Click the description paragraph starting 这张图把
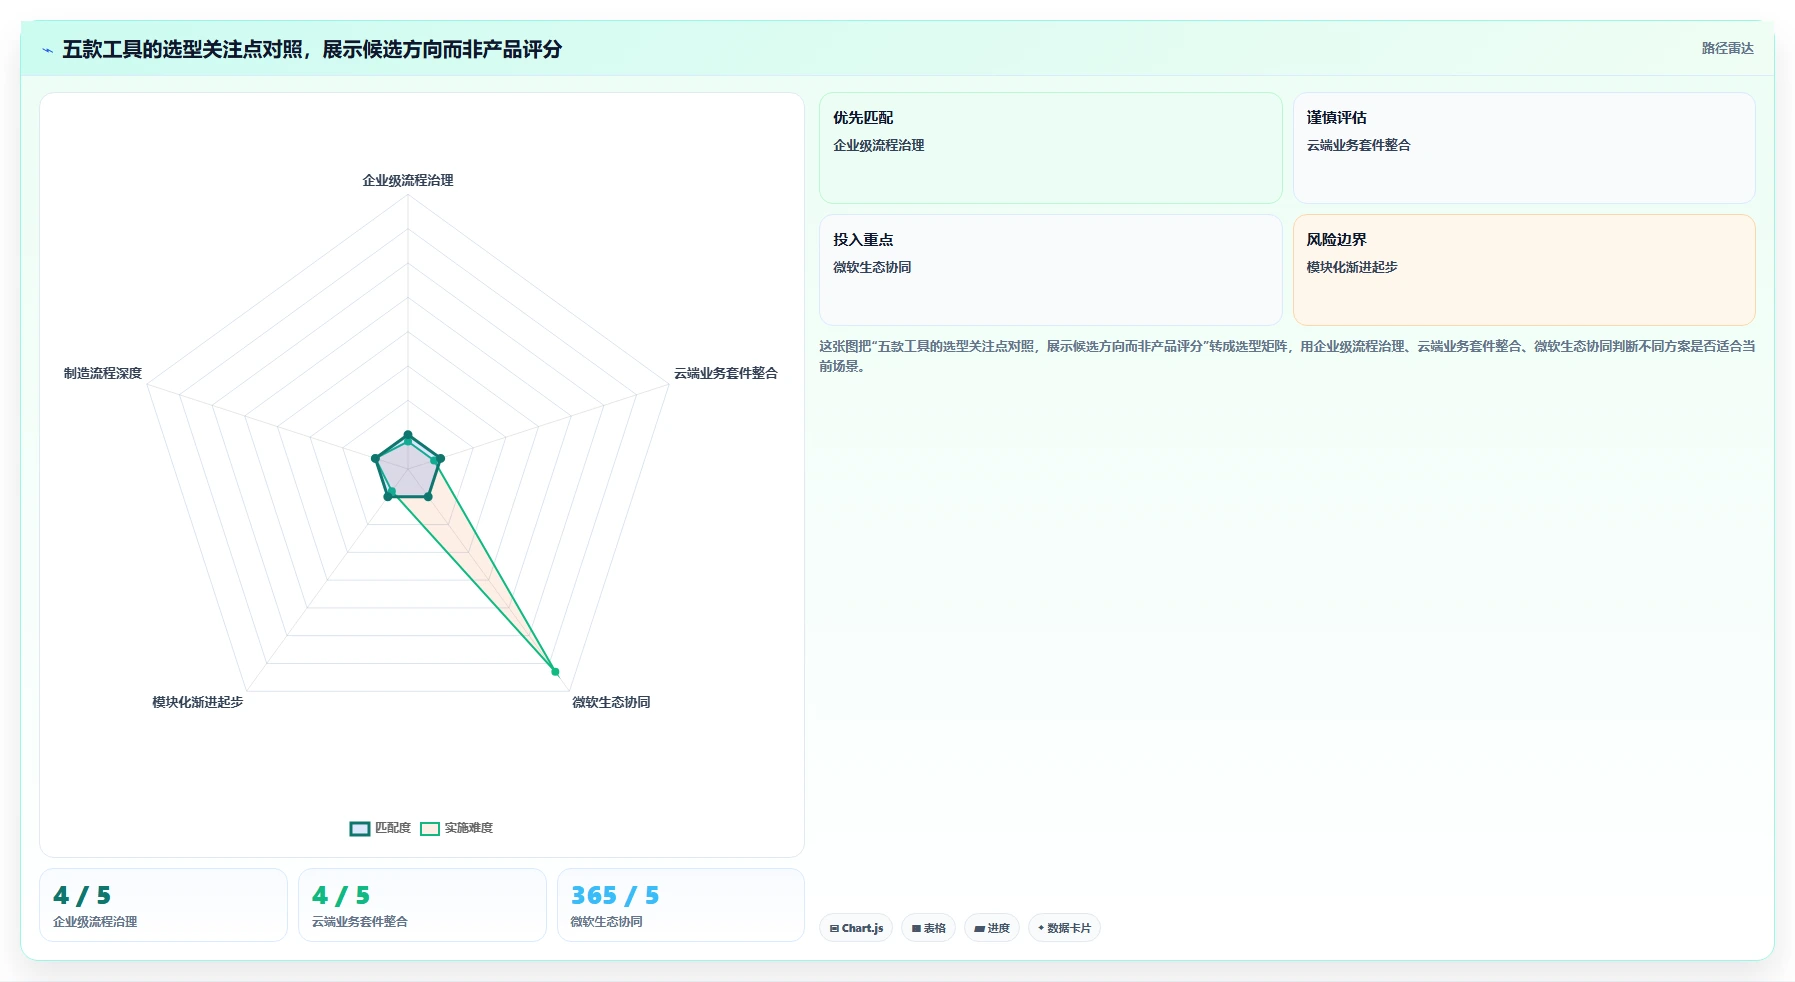Screen dimensions: 1795x982 click(x=1287, y=356)
